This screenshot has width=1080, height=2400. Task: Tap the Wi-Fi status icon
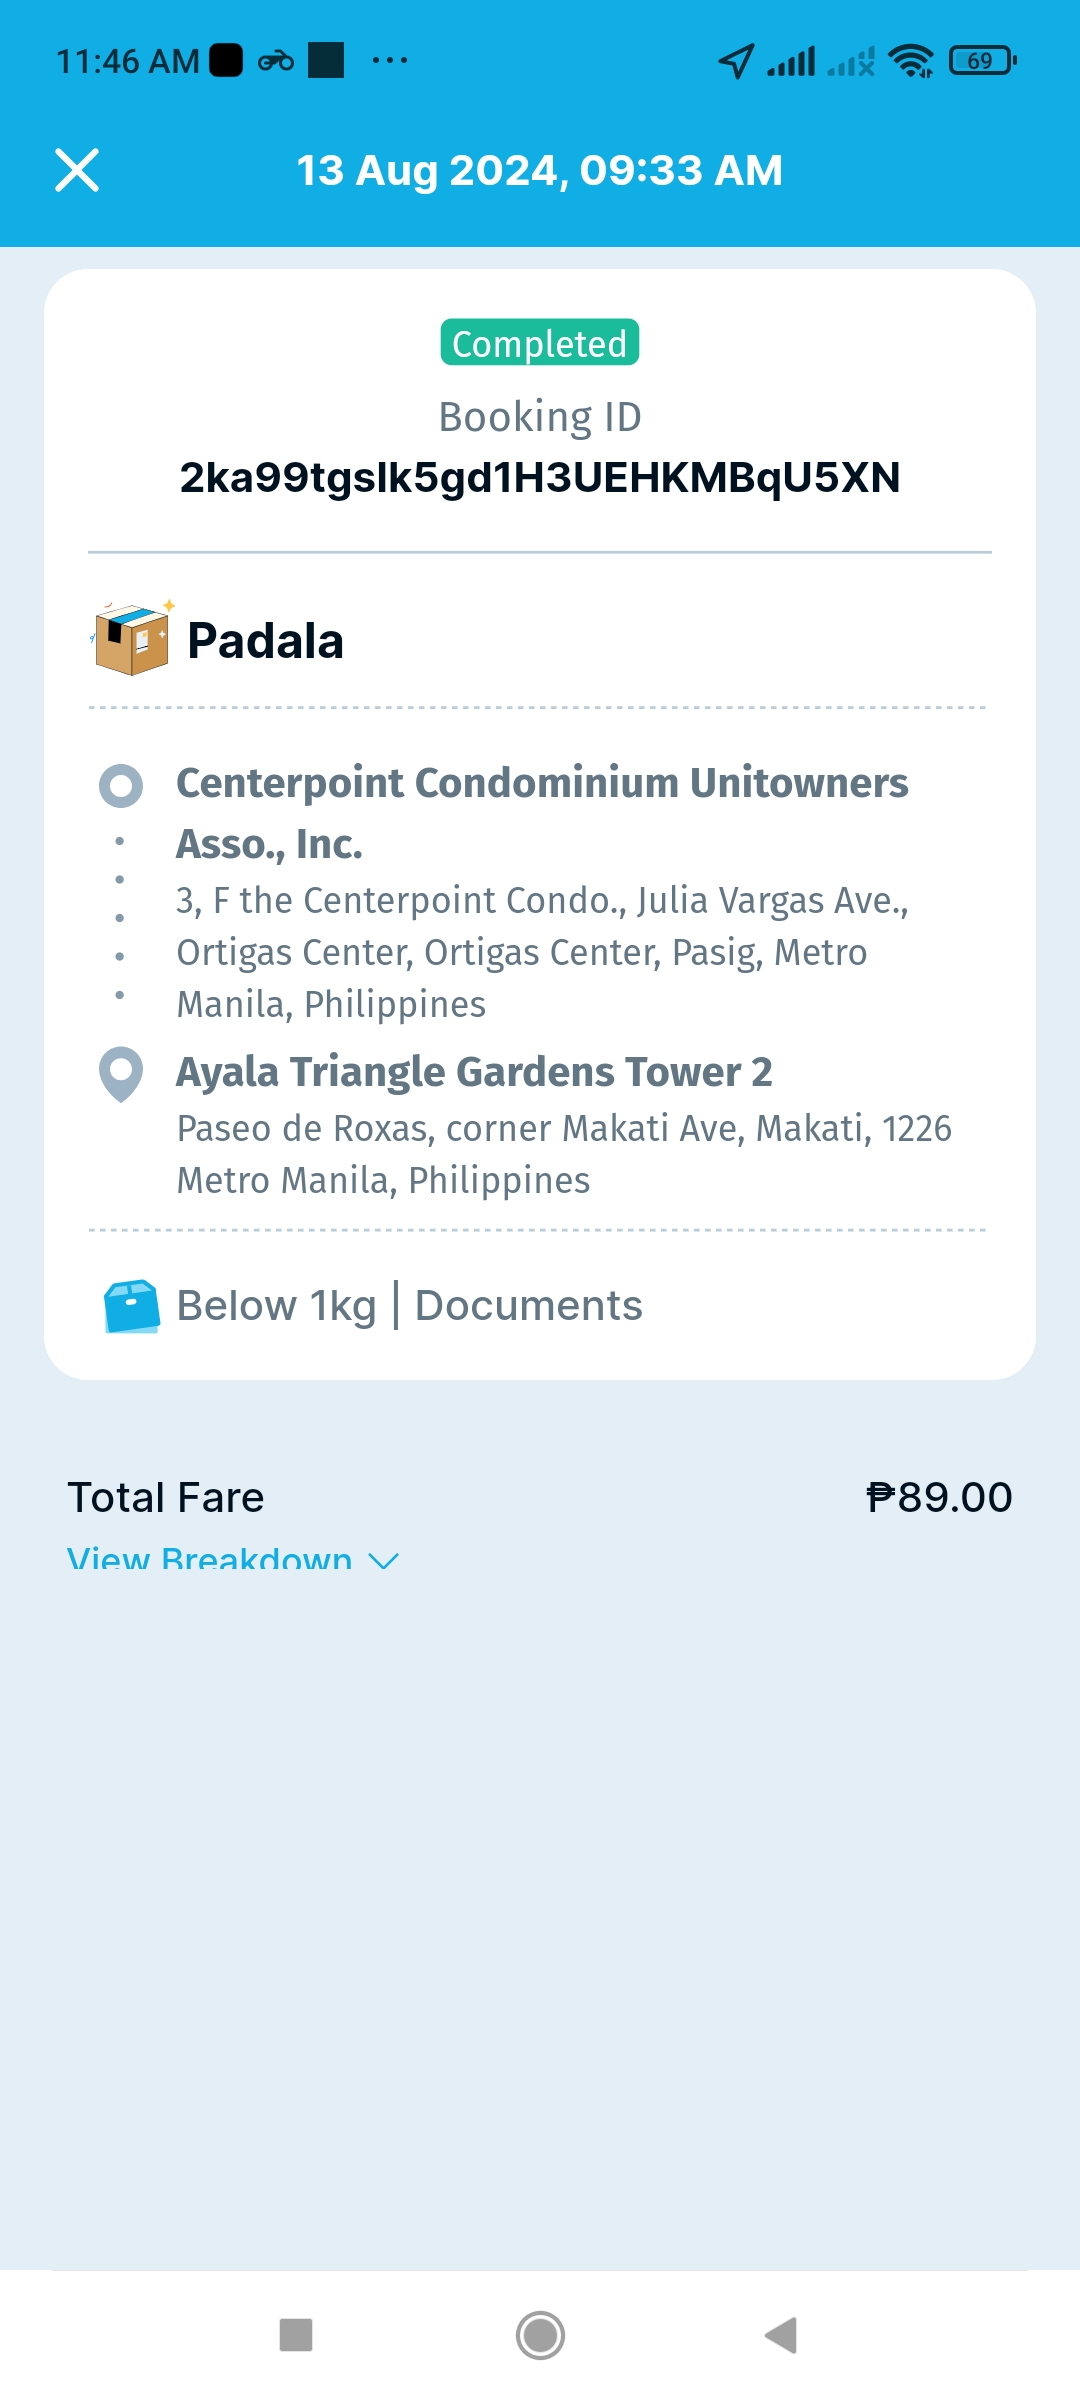coord(911,61)
